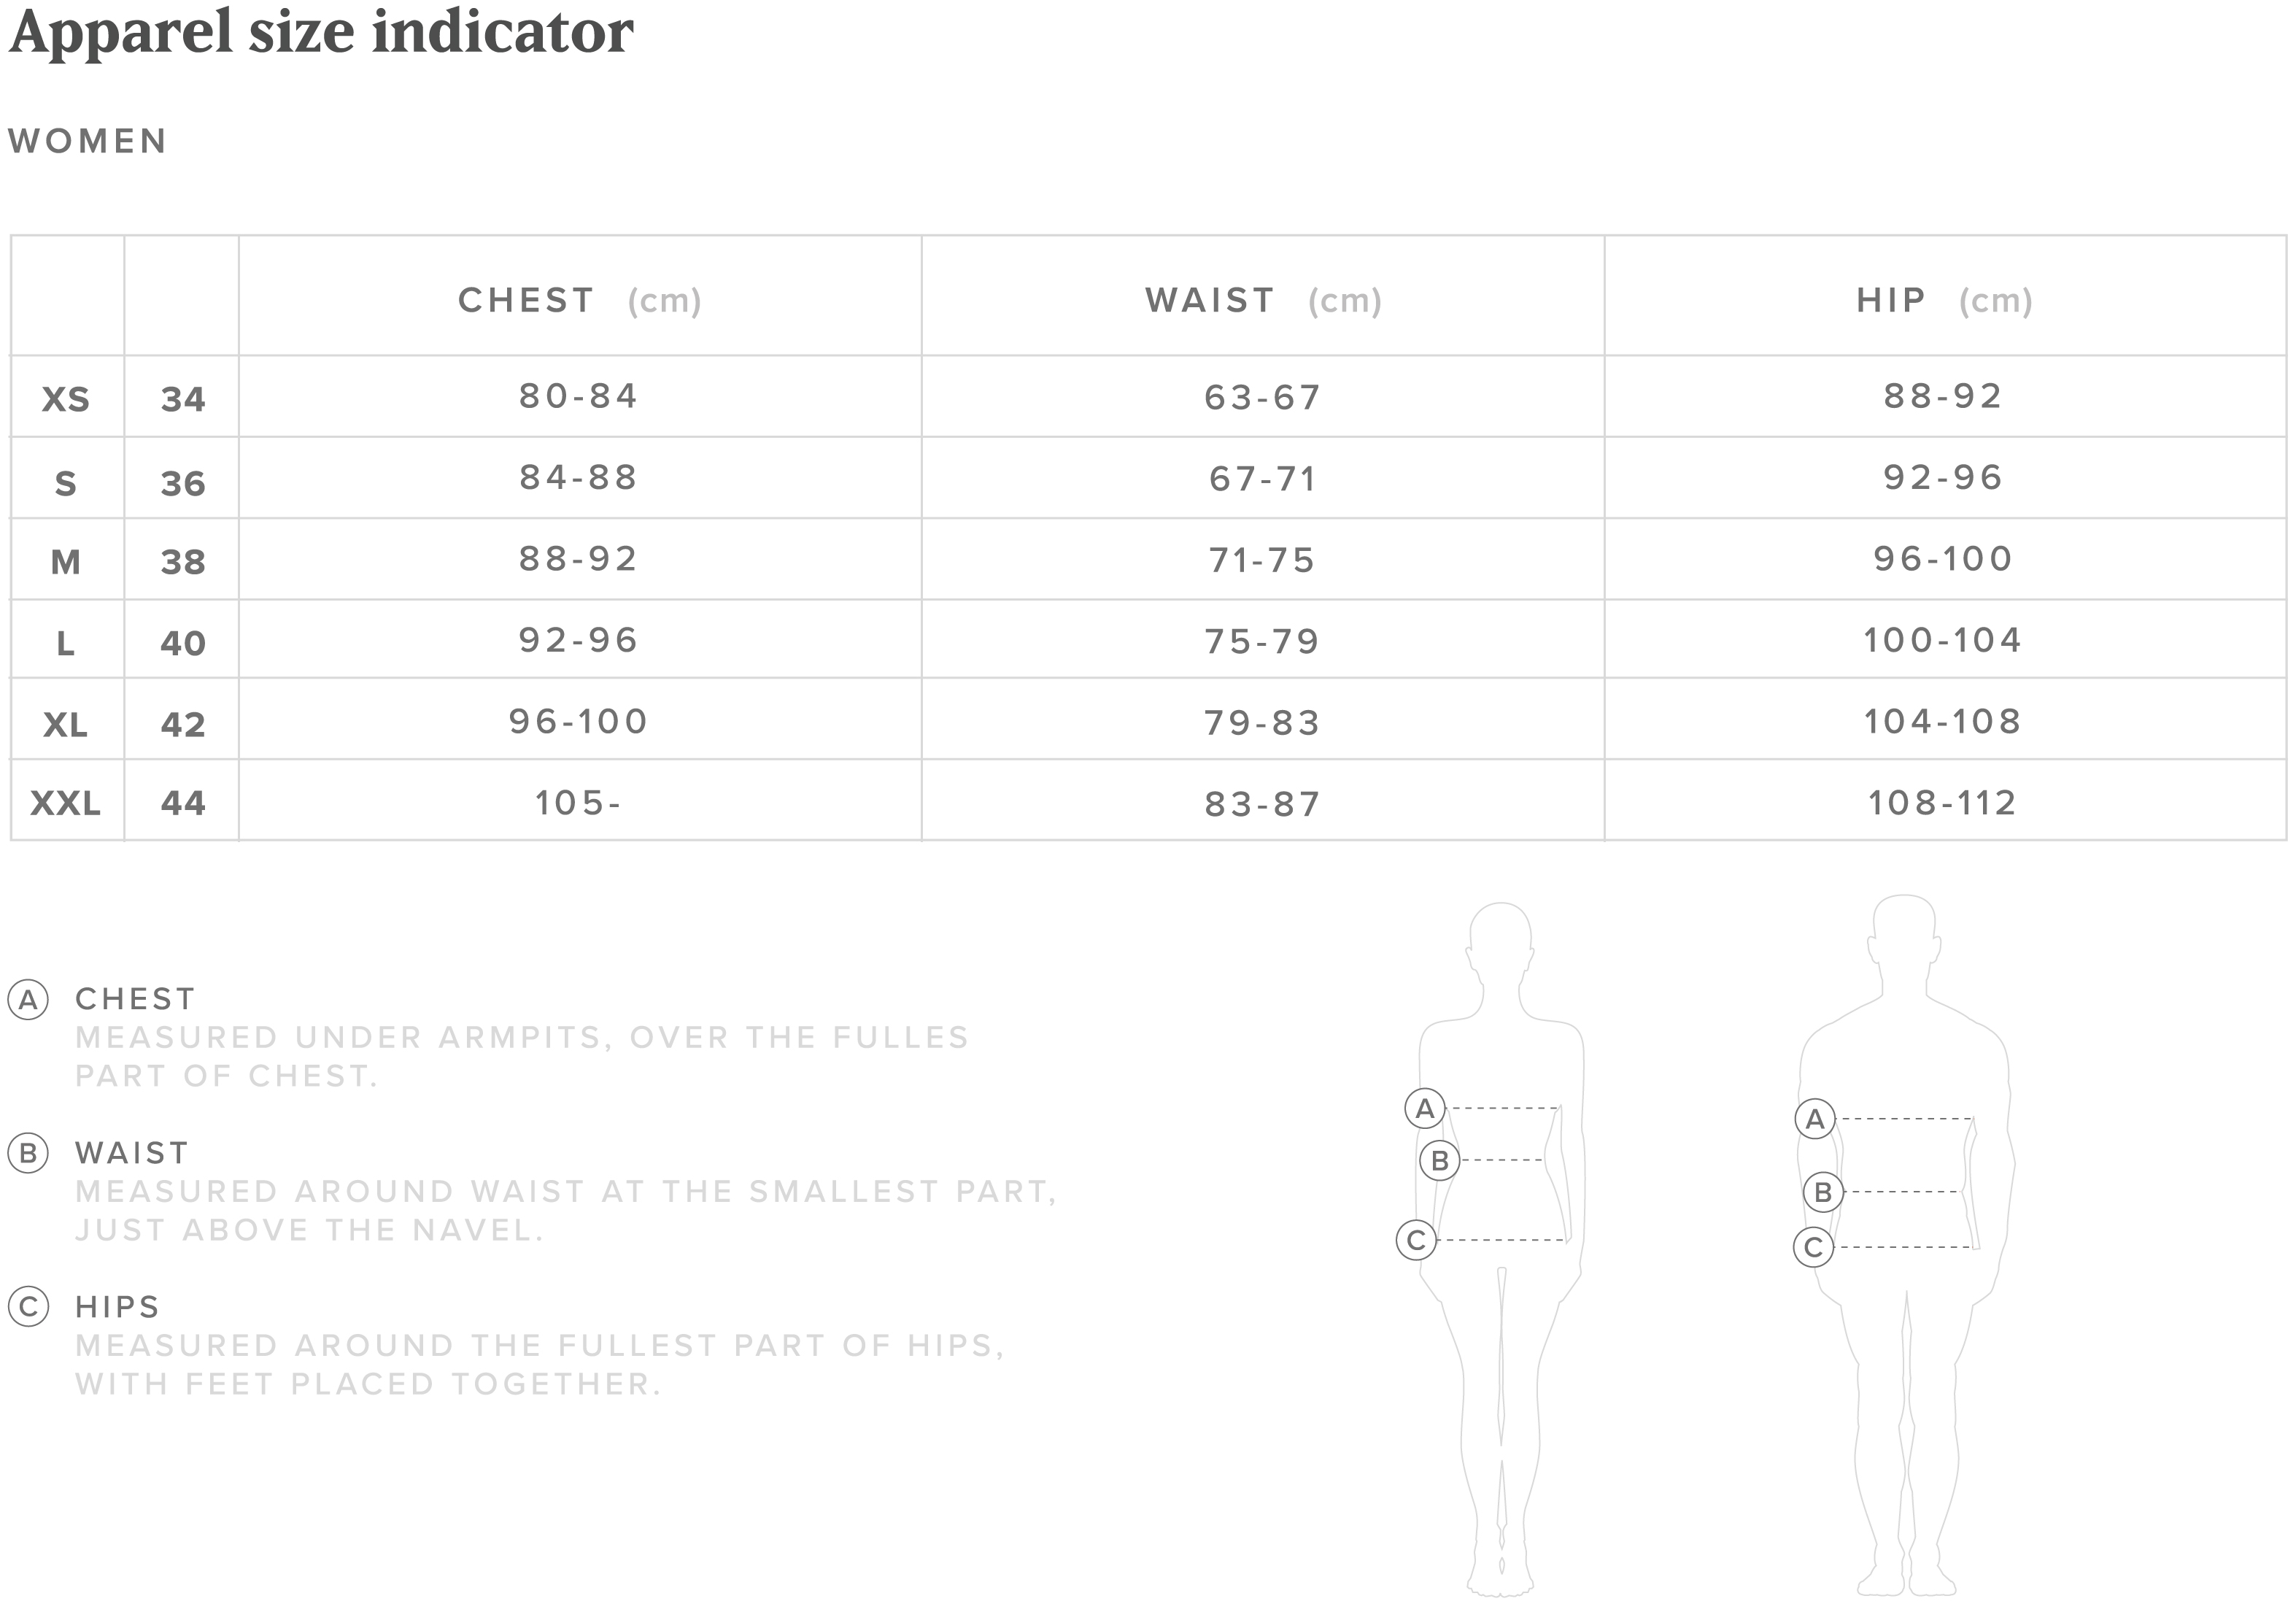Click the circled C icon beside HIPS legend
2296x1604 pixels.
coord(28,1307)
